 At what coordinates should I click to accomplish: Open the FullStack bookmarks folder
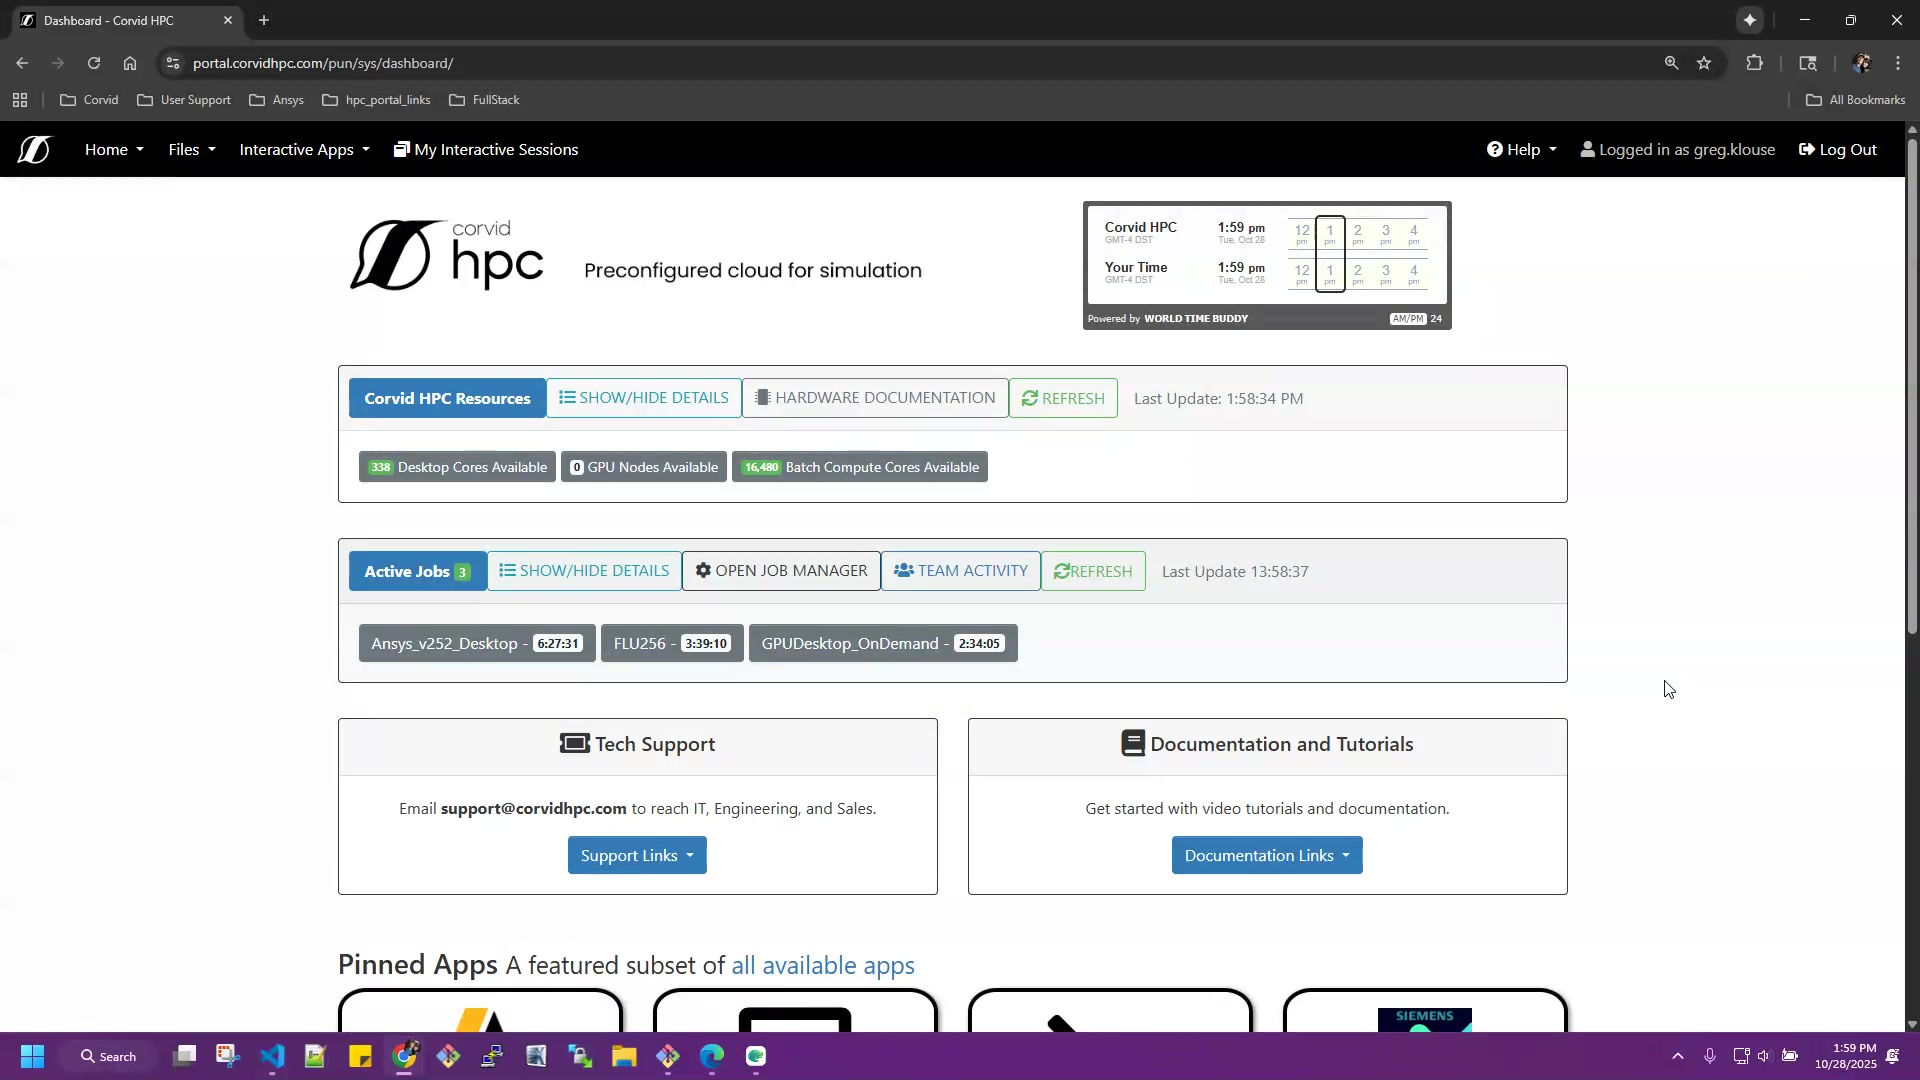pos(484,100)
